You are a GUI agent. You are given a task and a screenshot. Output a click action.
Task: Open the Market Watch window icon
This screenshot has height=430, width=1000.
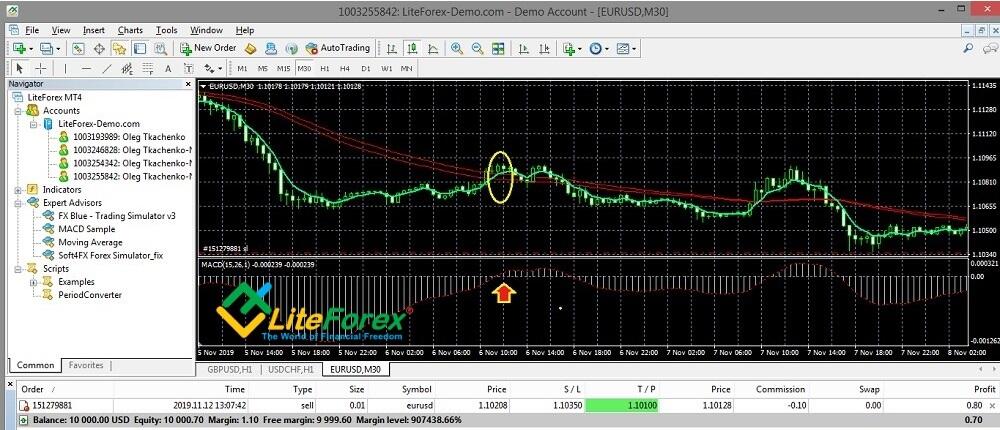point(78,48)
